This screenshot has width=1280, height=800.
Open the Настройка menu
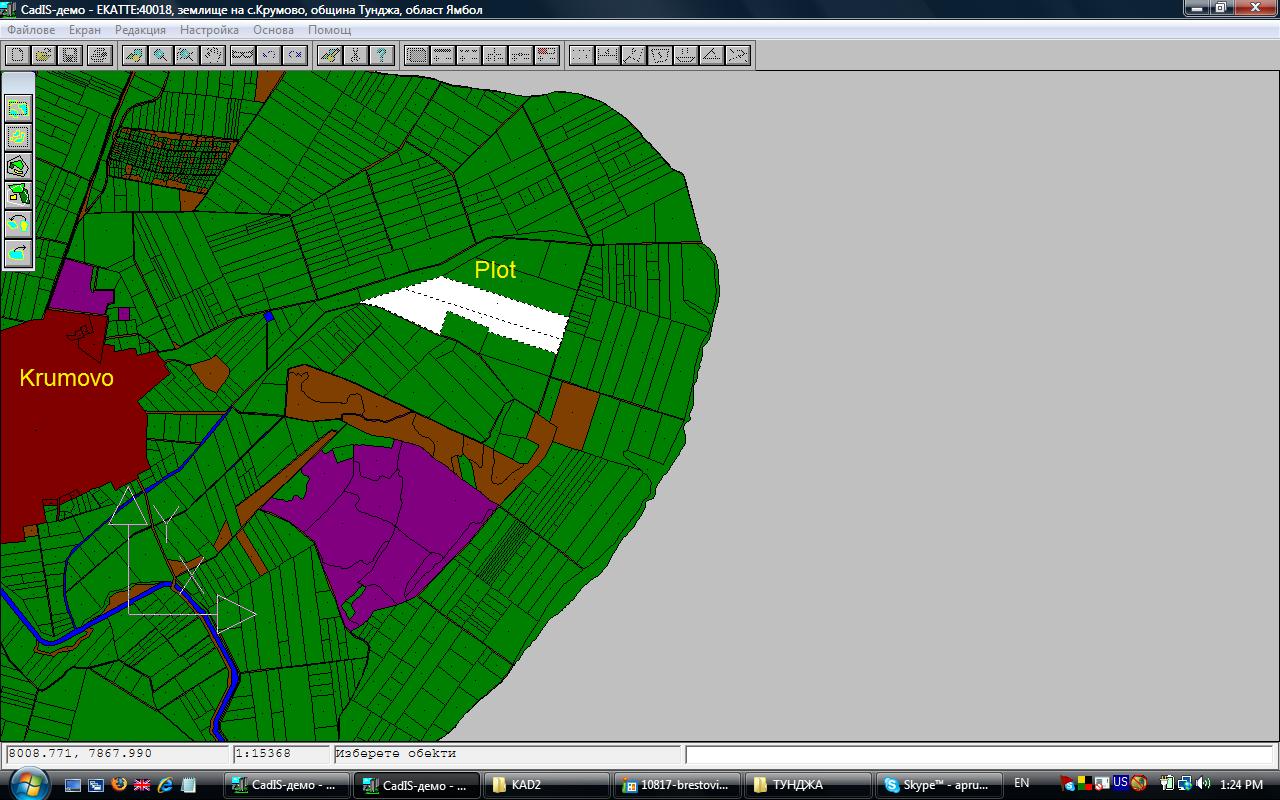coord(209,30)
